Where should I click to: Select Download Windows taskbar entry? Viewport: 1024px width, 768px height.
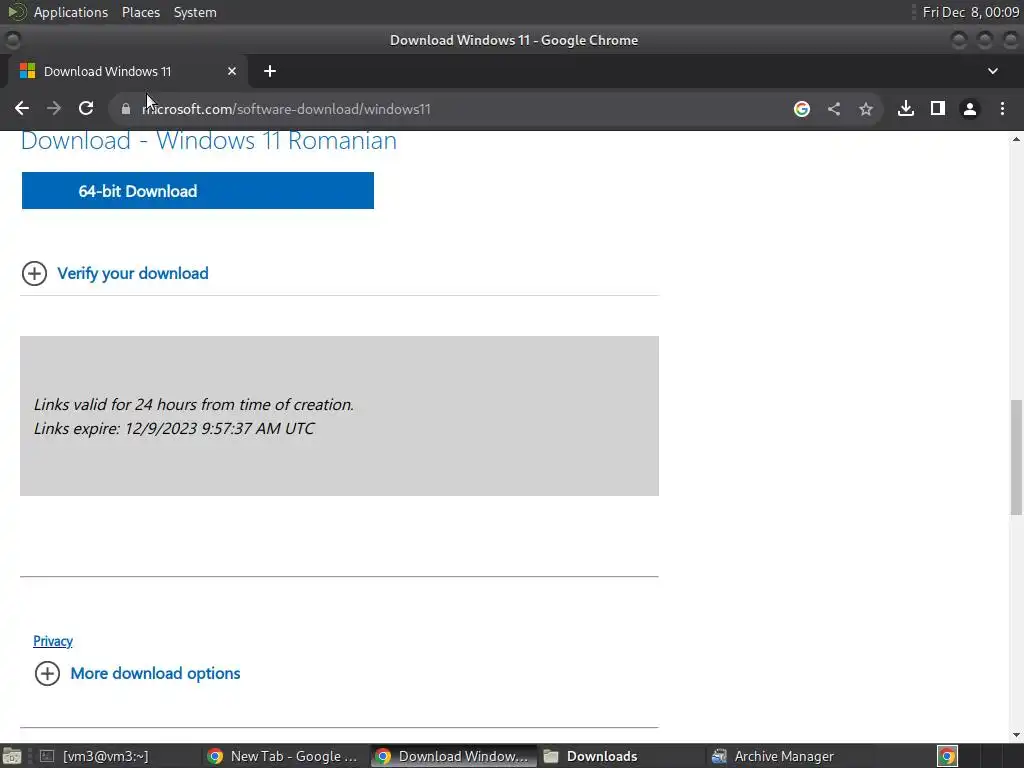pyautogui.click(x=454, y=756)
